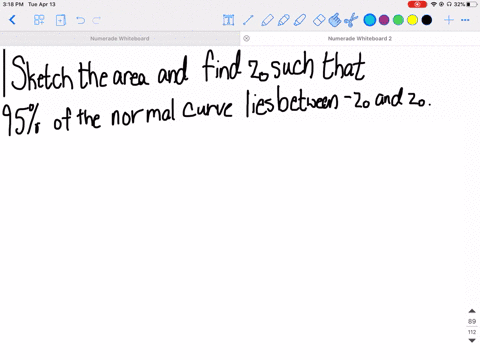Add a new color with plus icon

(x=449, y=20)
